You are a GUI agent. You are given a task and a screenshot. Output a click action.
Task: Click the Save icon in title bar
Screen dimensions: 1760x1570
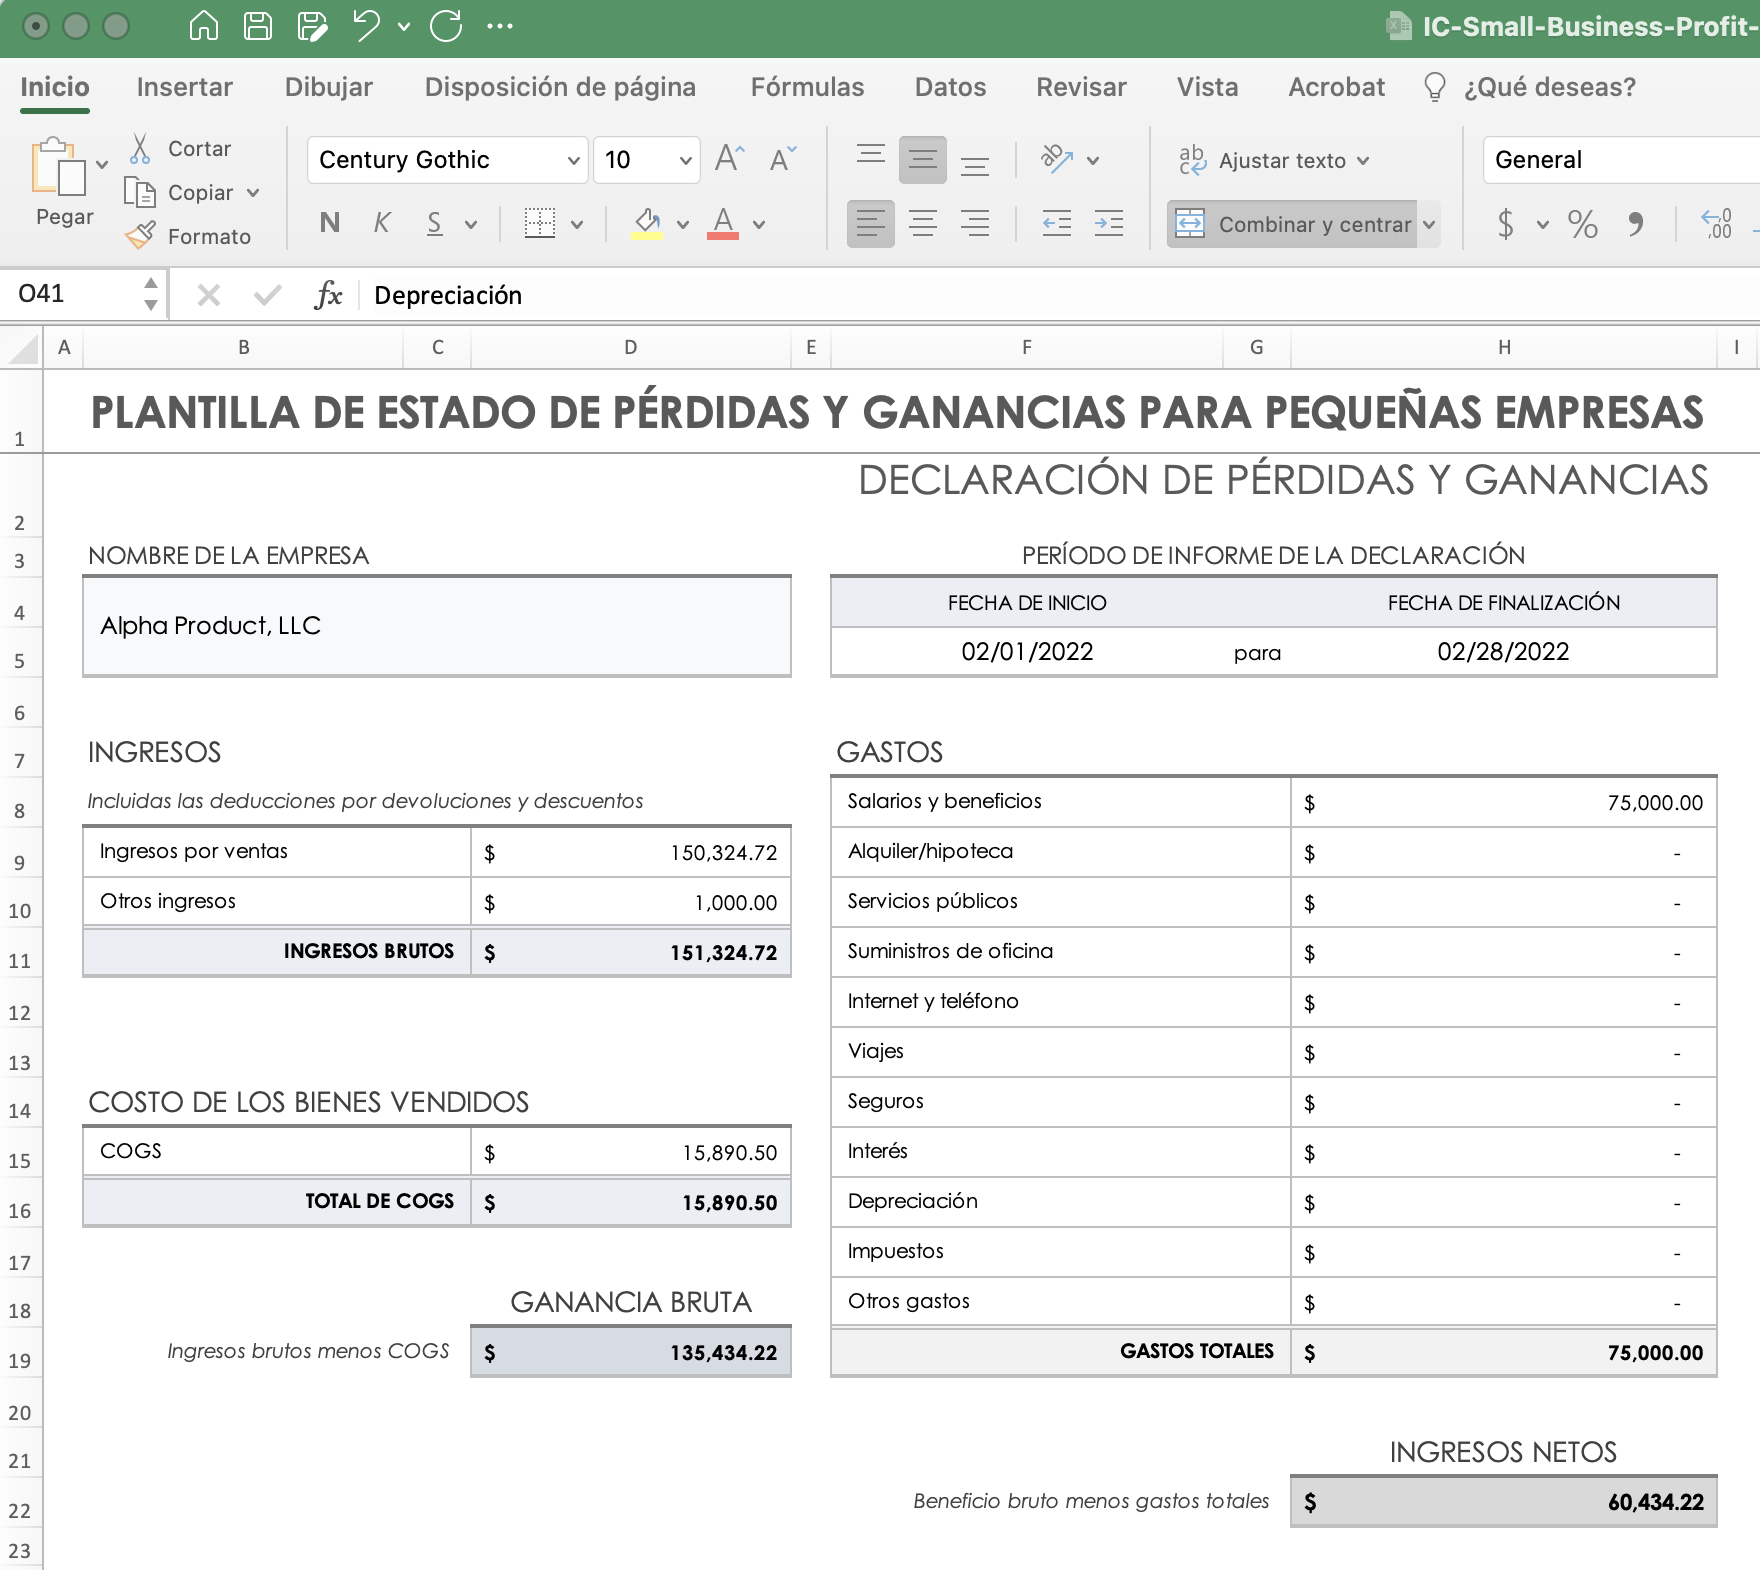tap(258, 26)
